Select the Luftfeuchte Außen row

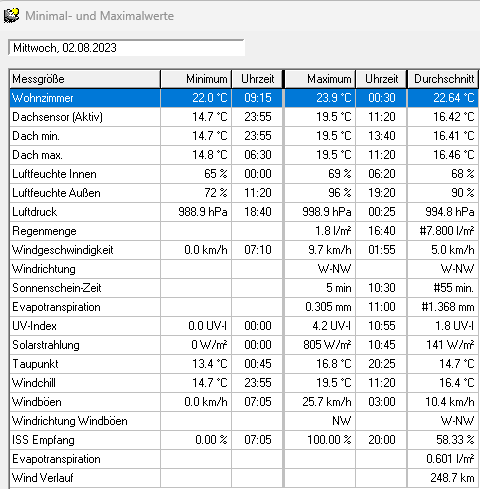[244, 193]
